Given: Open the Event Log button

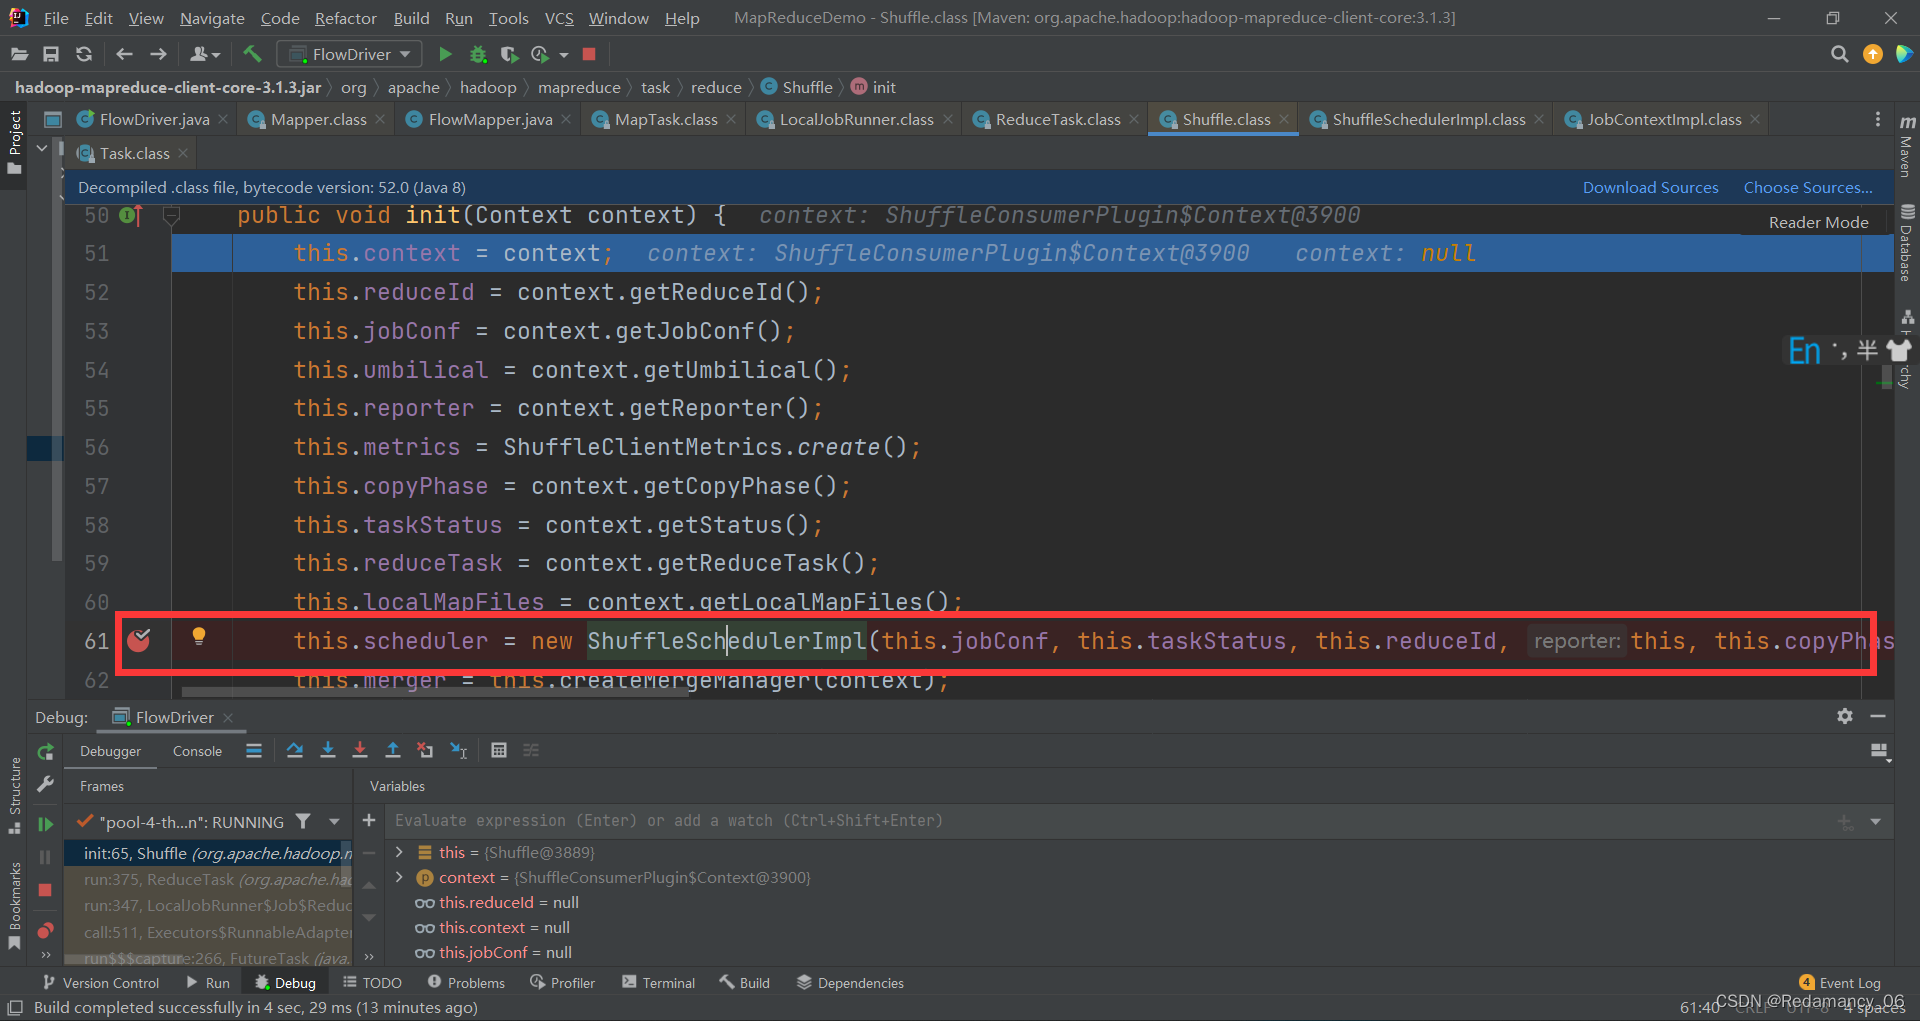Looking at the screenshot, I should pyautogui.click(x=1840, y=983).
